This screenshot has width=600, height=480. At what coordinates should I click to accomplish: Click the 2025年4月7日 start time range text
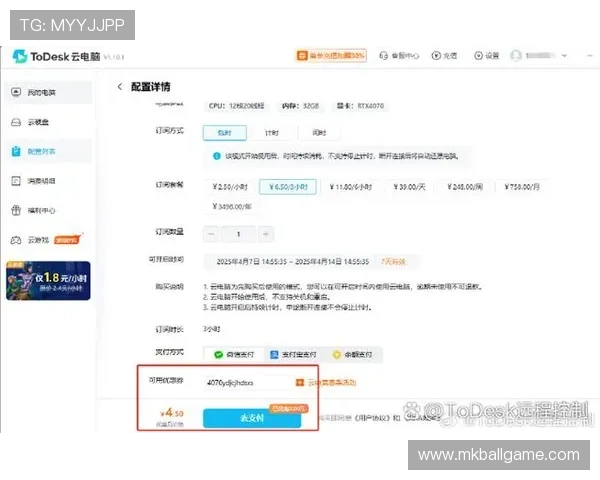pyautogui.click(x=293, y=262)
